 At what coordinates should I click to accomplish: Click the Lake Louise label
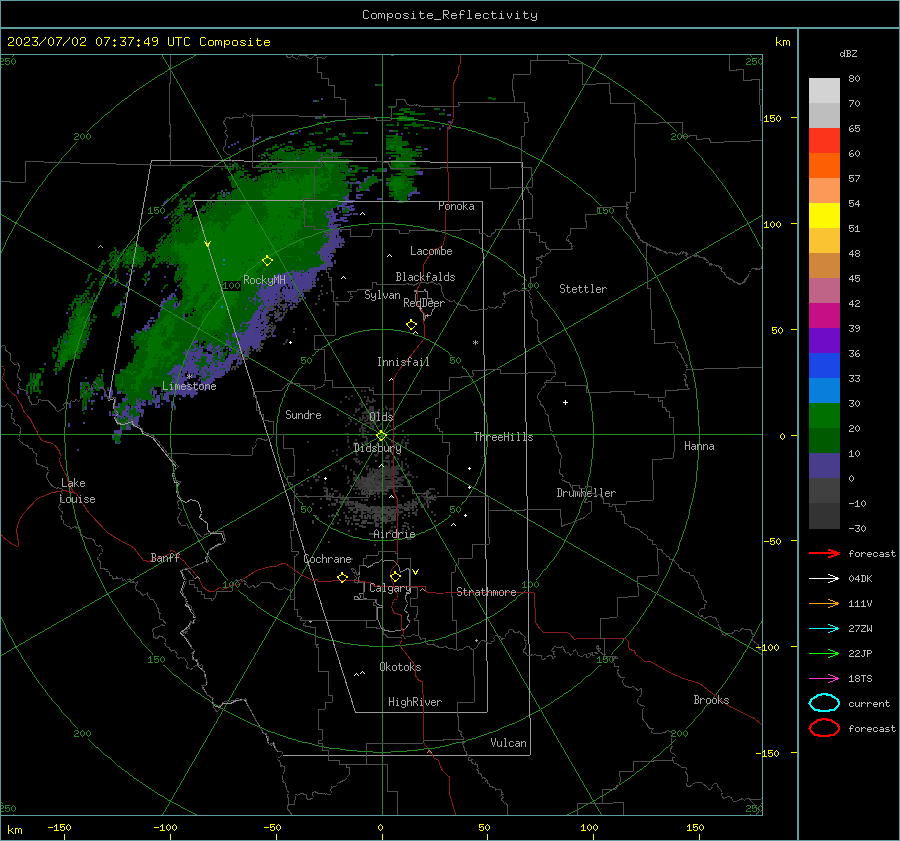point(77,491)
